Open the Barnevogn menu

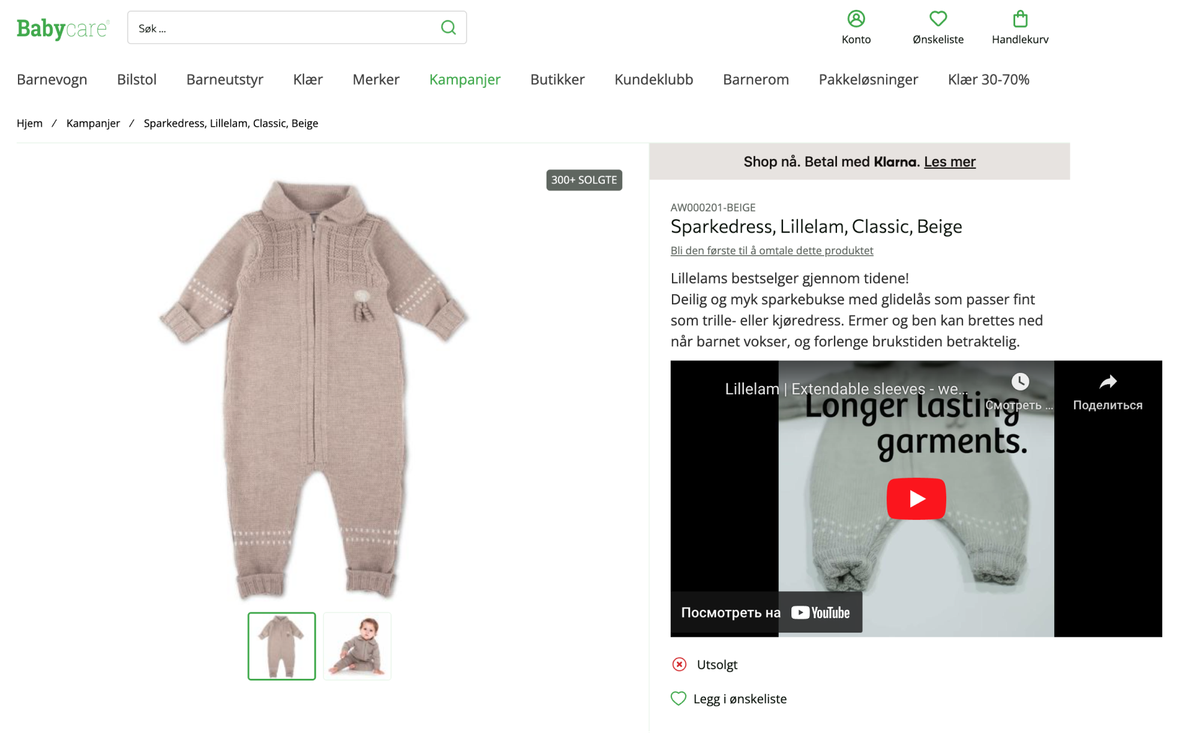52,79
